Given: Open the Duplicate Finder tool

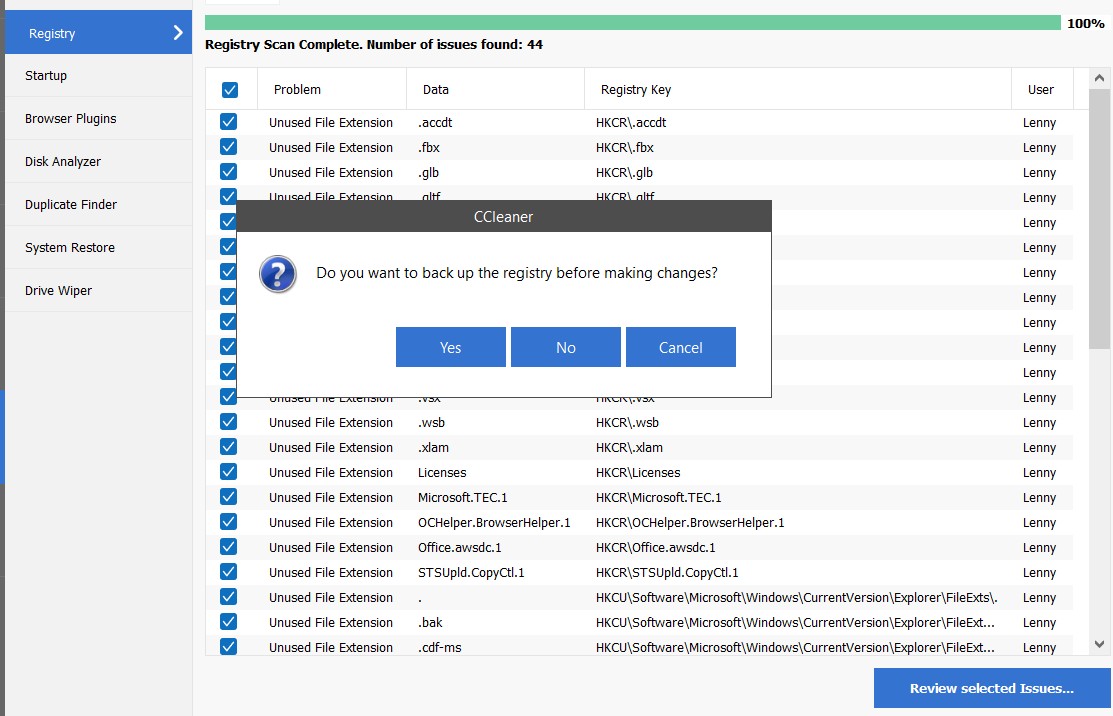Looking at the screenshot, I should (99, 204).
